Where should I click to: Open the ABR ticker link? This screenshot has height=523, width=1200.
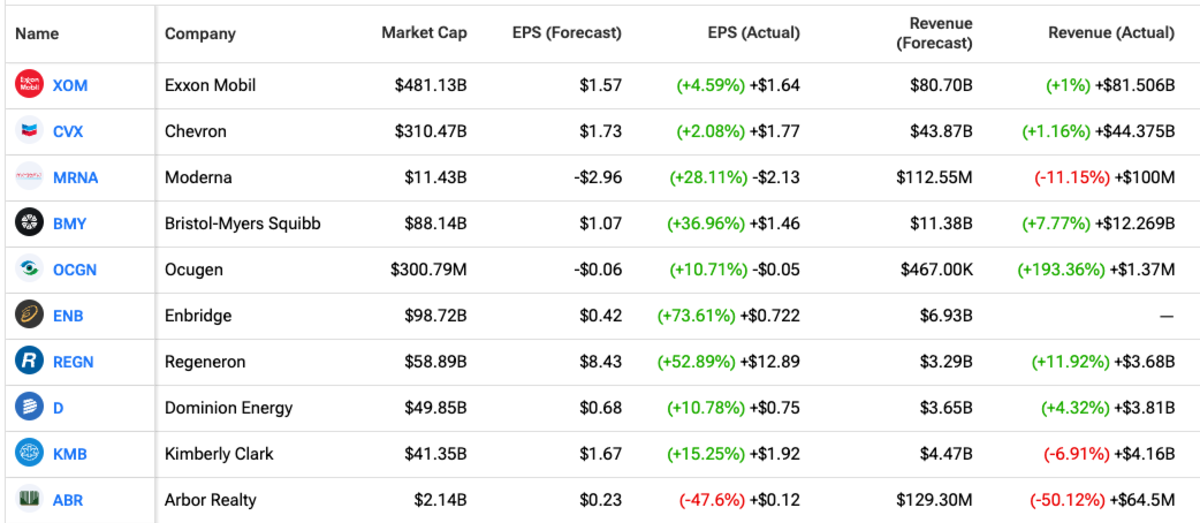point(68,500)
